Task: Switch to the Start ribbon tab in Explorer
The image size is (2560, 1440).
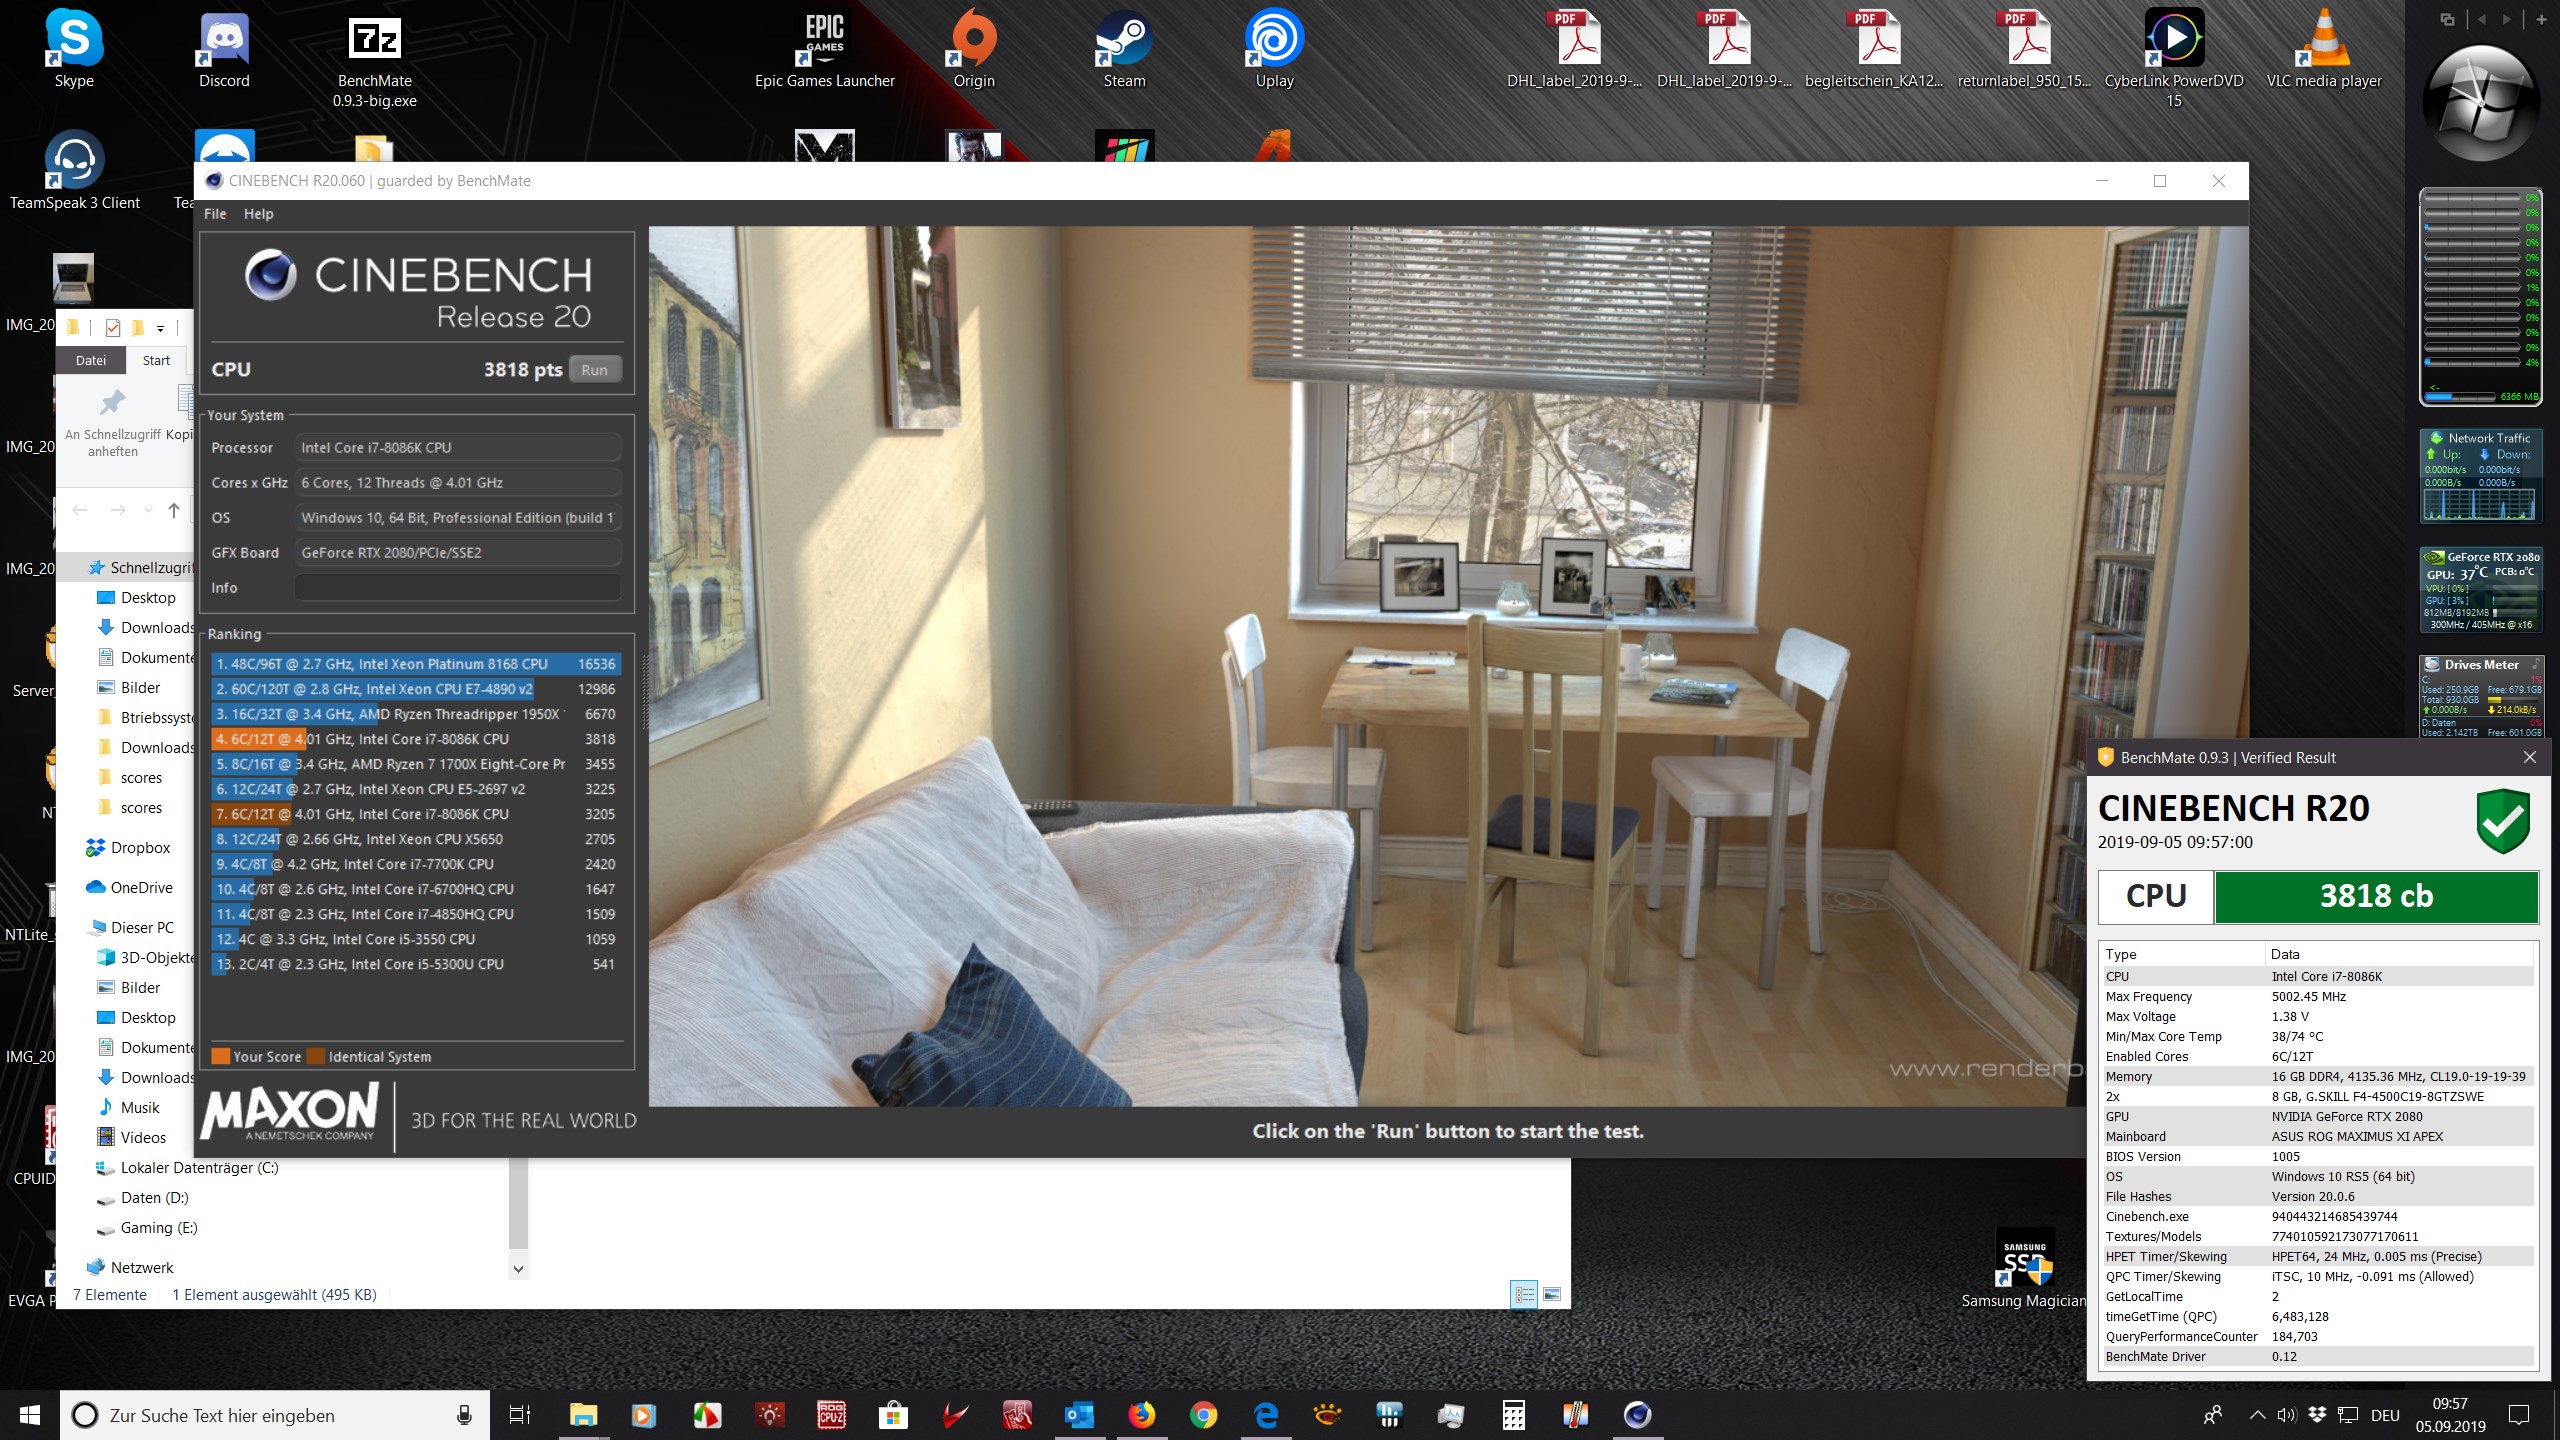Action: coord(156,360)
